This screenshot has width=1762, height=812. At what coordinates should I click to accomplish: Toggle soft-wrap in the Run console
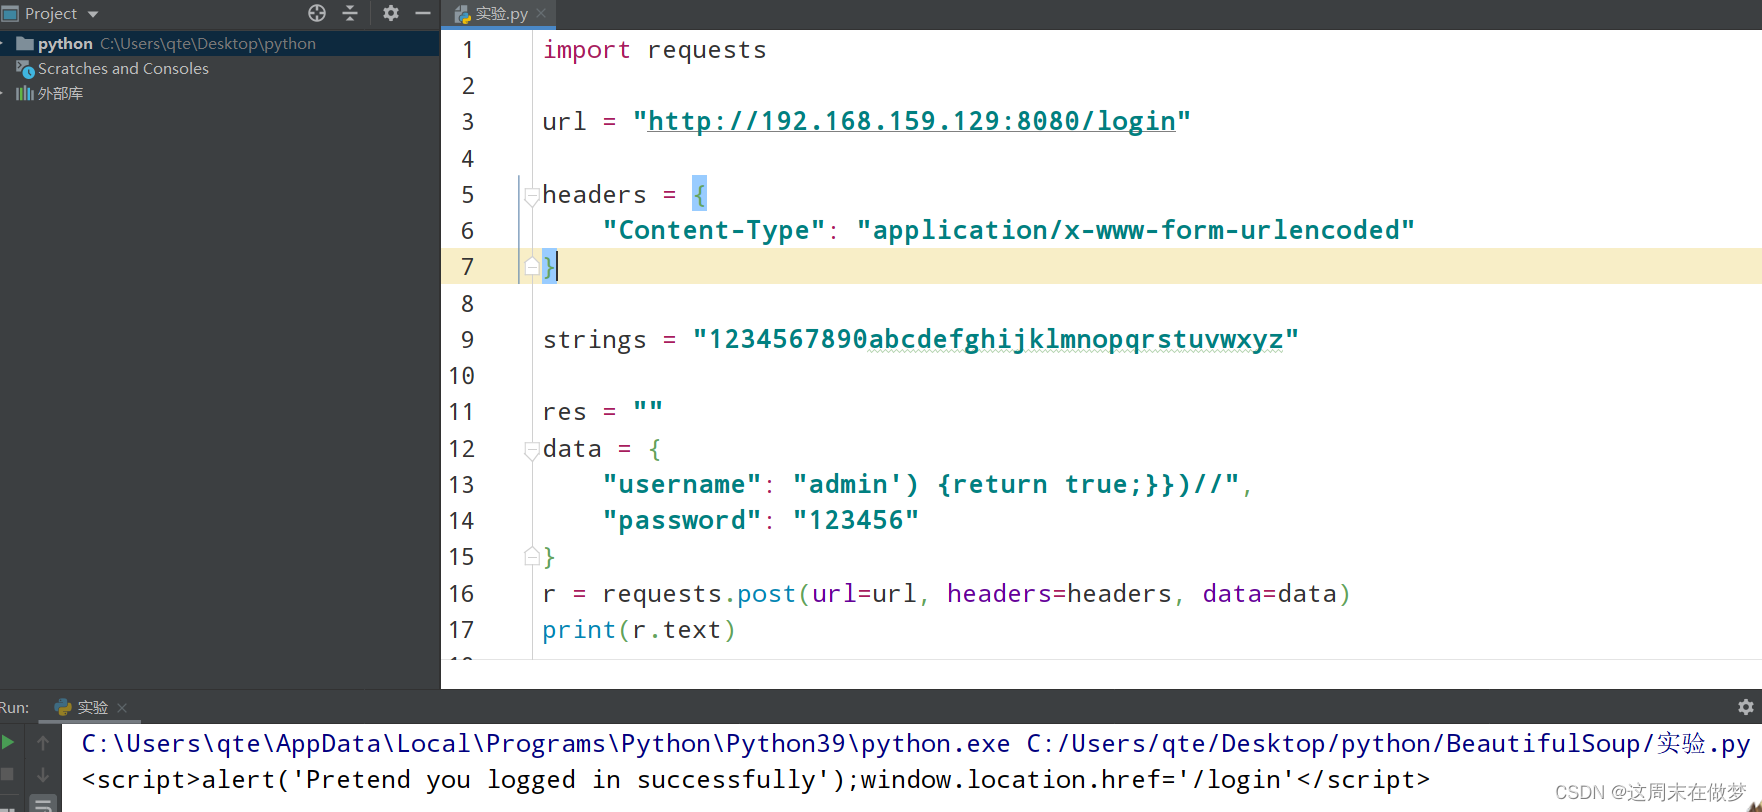coord(43,804)
